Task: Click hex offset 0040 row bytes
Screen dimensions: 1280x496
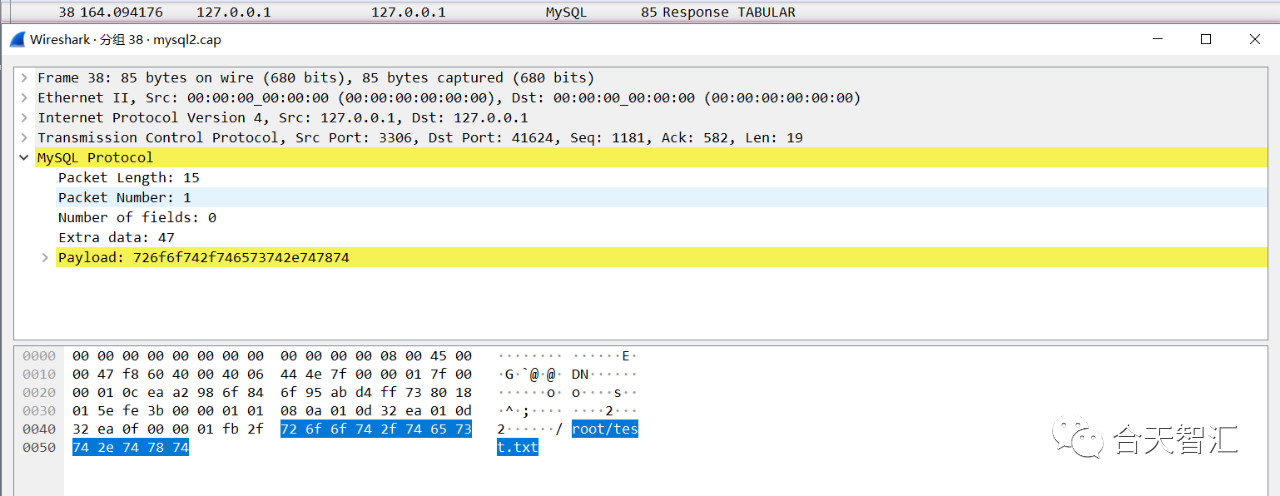Action: 272,429
